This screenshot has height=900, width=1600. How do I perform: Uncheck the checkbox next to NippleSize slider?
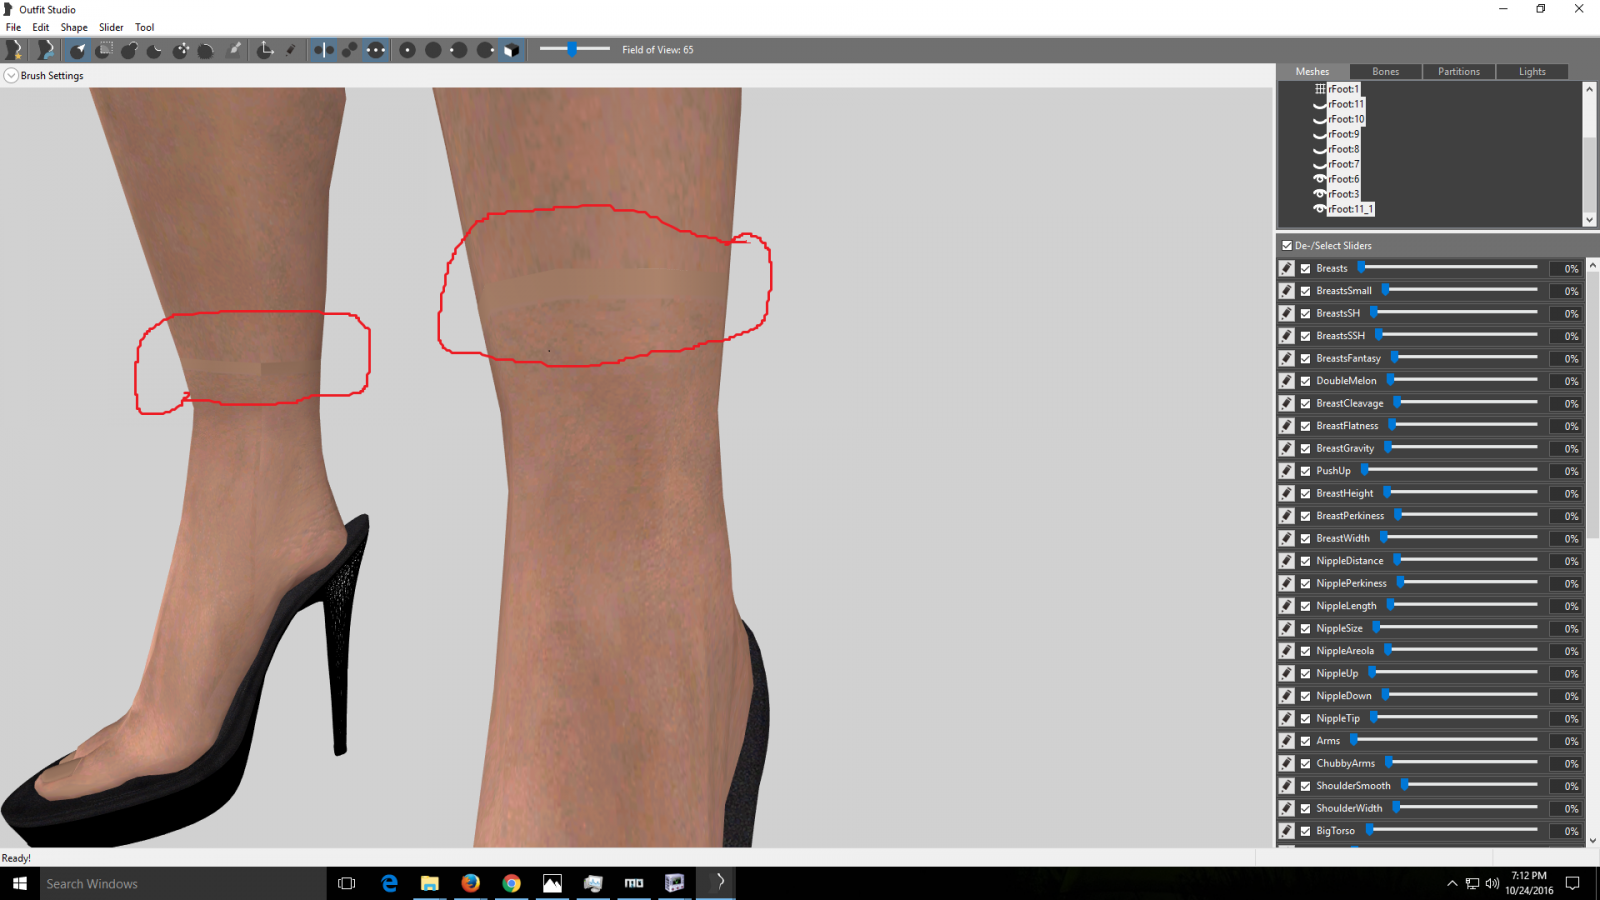tap(1305, 628)
